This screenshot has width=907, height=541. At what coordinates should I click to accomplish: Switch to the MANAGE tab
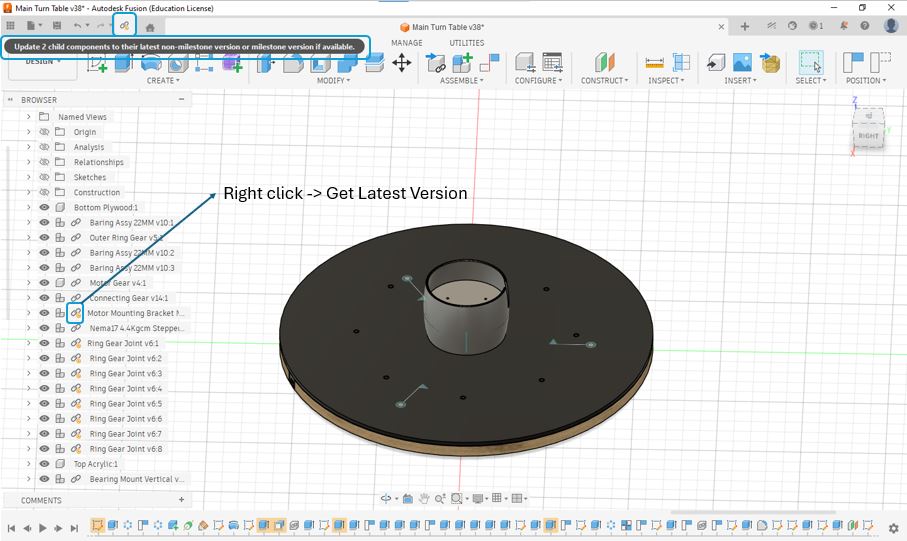(x=406, y=43)
